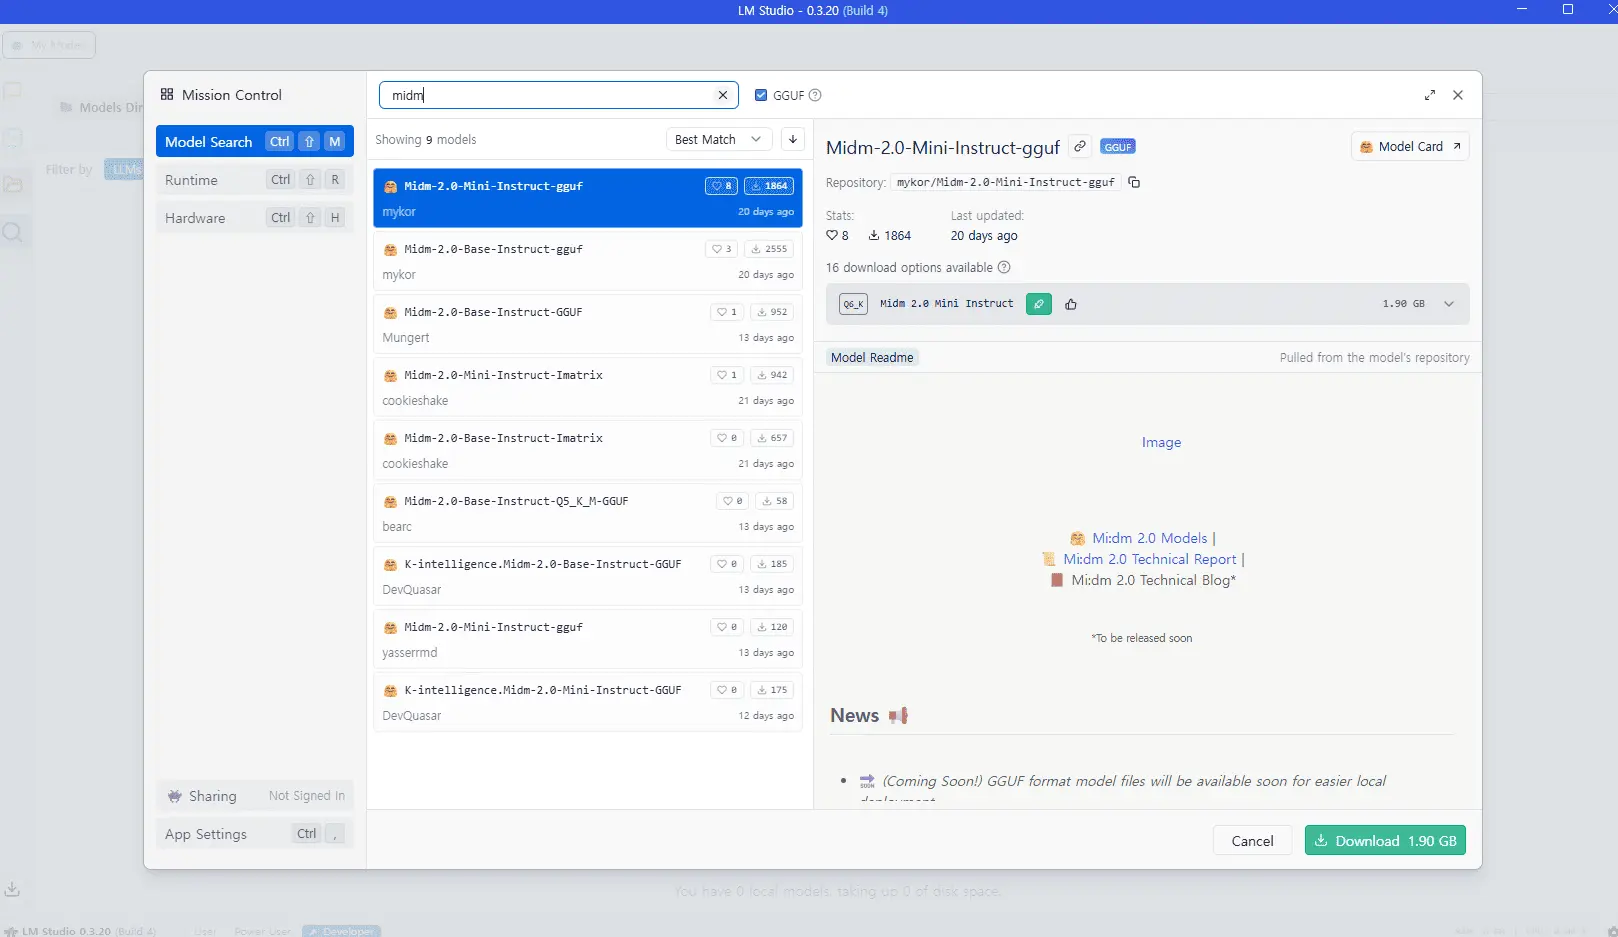Click the 952 downloads badge on the Mungert row
1618x937 pixels.
click(x=772, y=312)
